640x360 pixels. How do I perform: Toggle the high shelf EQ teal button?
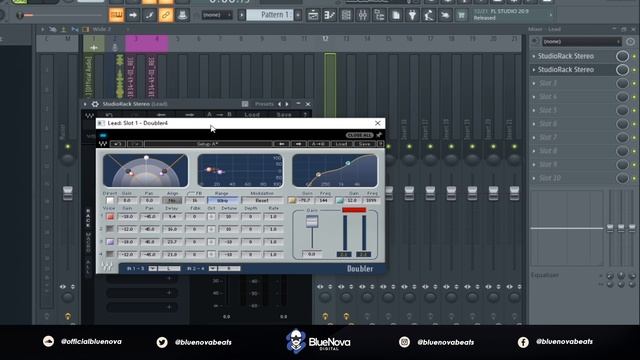coord(340,200)
